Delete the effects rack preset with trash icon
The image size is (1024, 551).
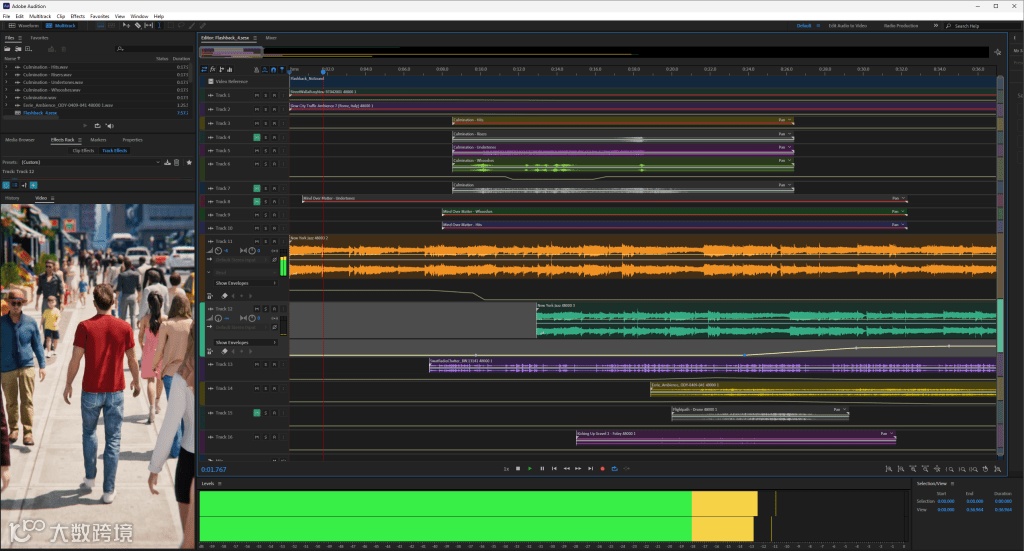coord(177,162)
